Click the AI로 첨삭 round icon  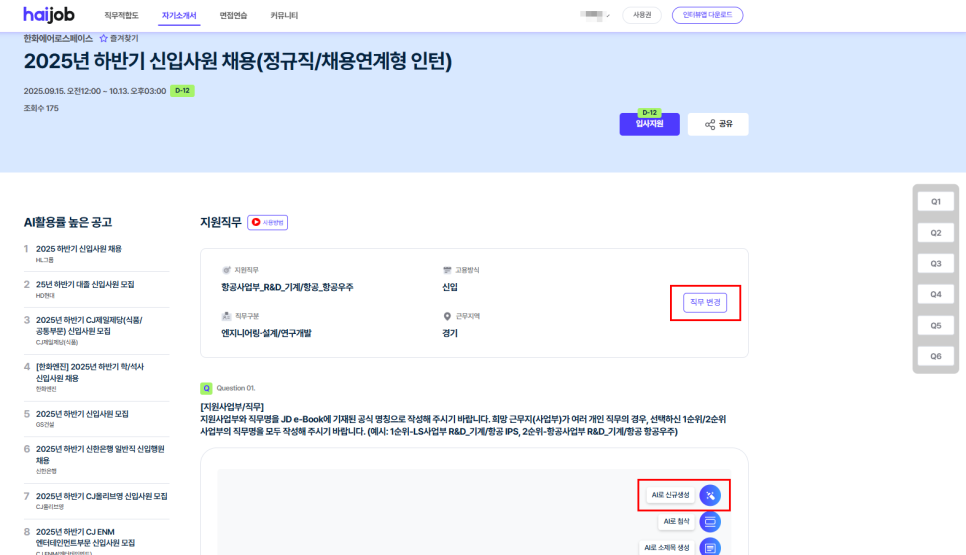point(710,522)
